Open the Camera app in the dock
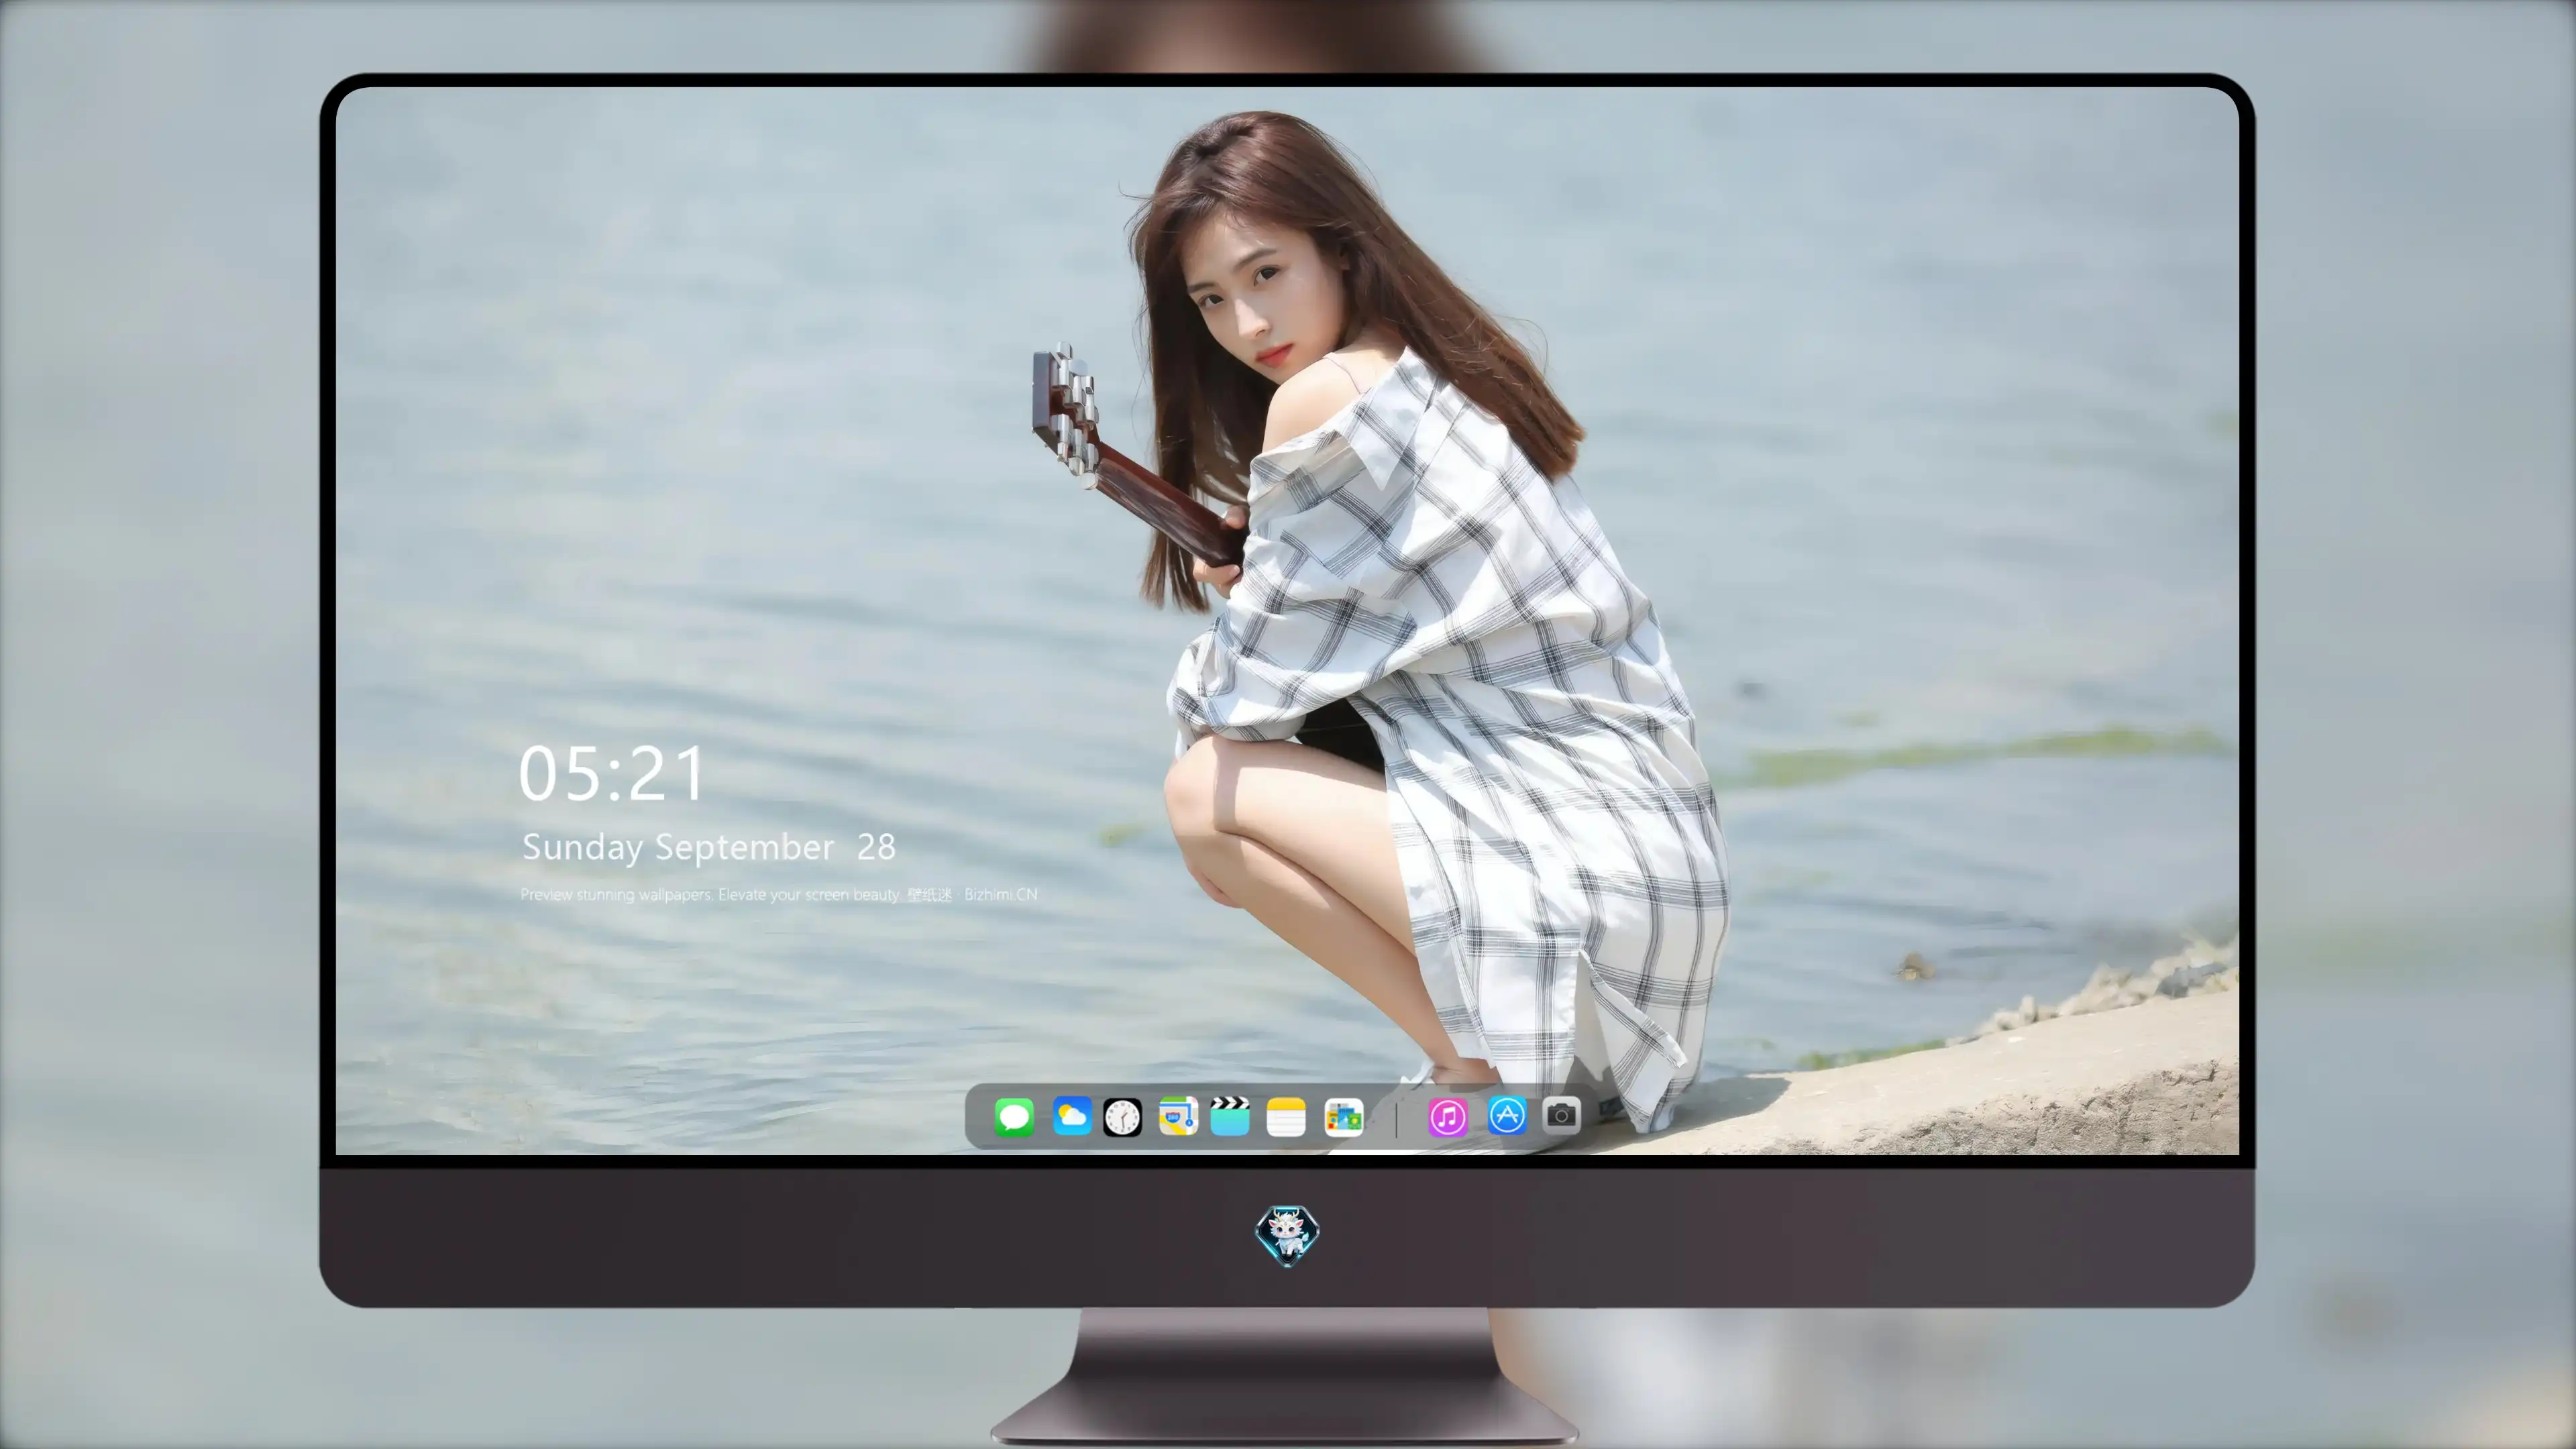This screenshot has height=1449, width=2576. tap(1561, 1114)
